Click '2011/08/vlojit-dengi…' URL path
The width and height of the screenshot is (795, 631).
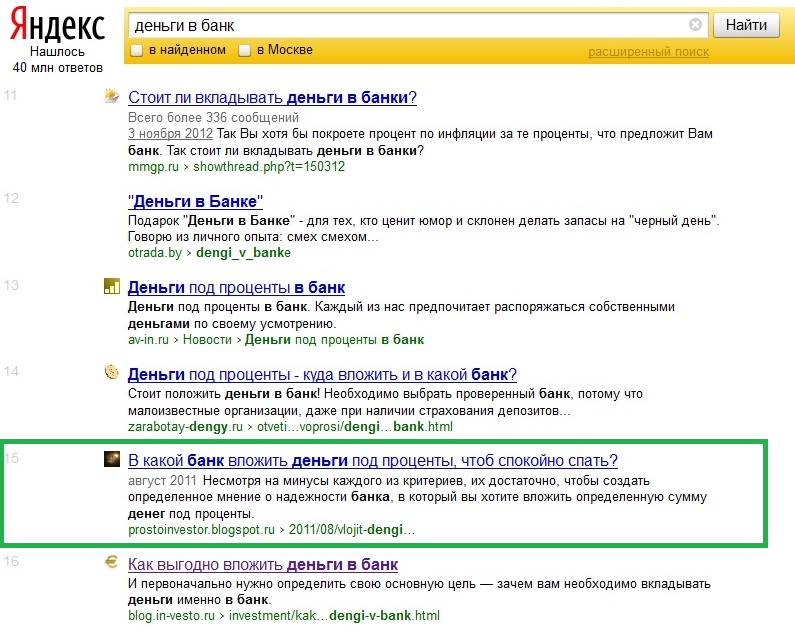351,530
